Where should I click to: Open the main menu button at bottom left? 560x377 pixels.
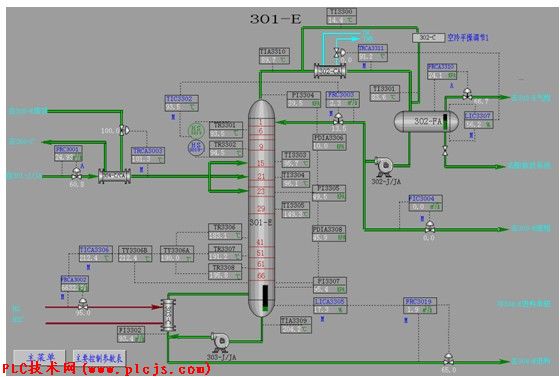(39, 357)
